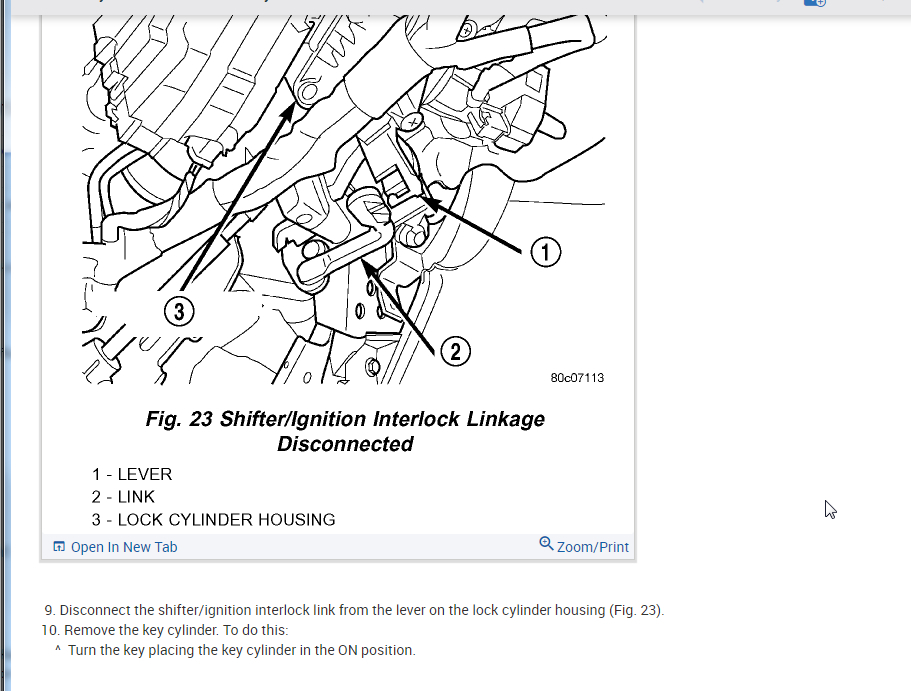Viewport: 911px width, 691px height.
Task: Click the Zoom/Print magnifier icon
Action: point(546,543)
